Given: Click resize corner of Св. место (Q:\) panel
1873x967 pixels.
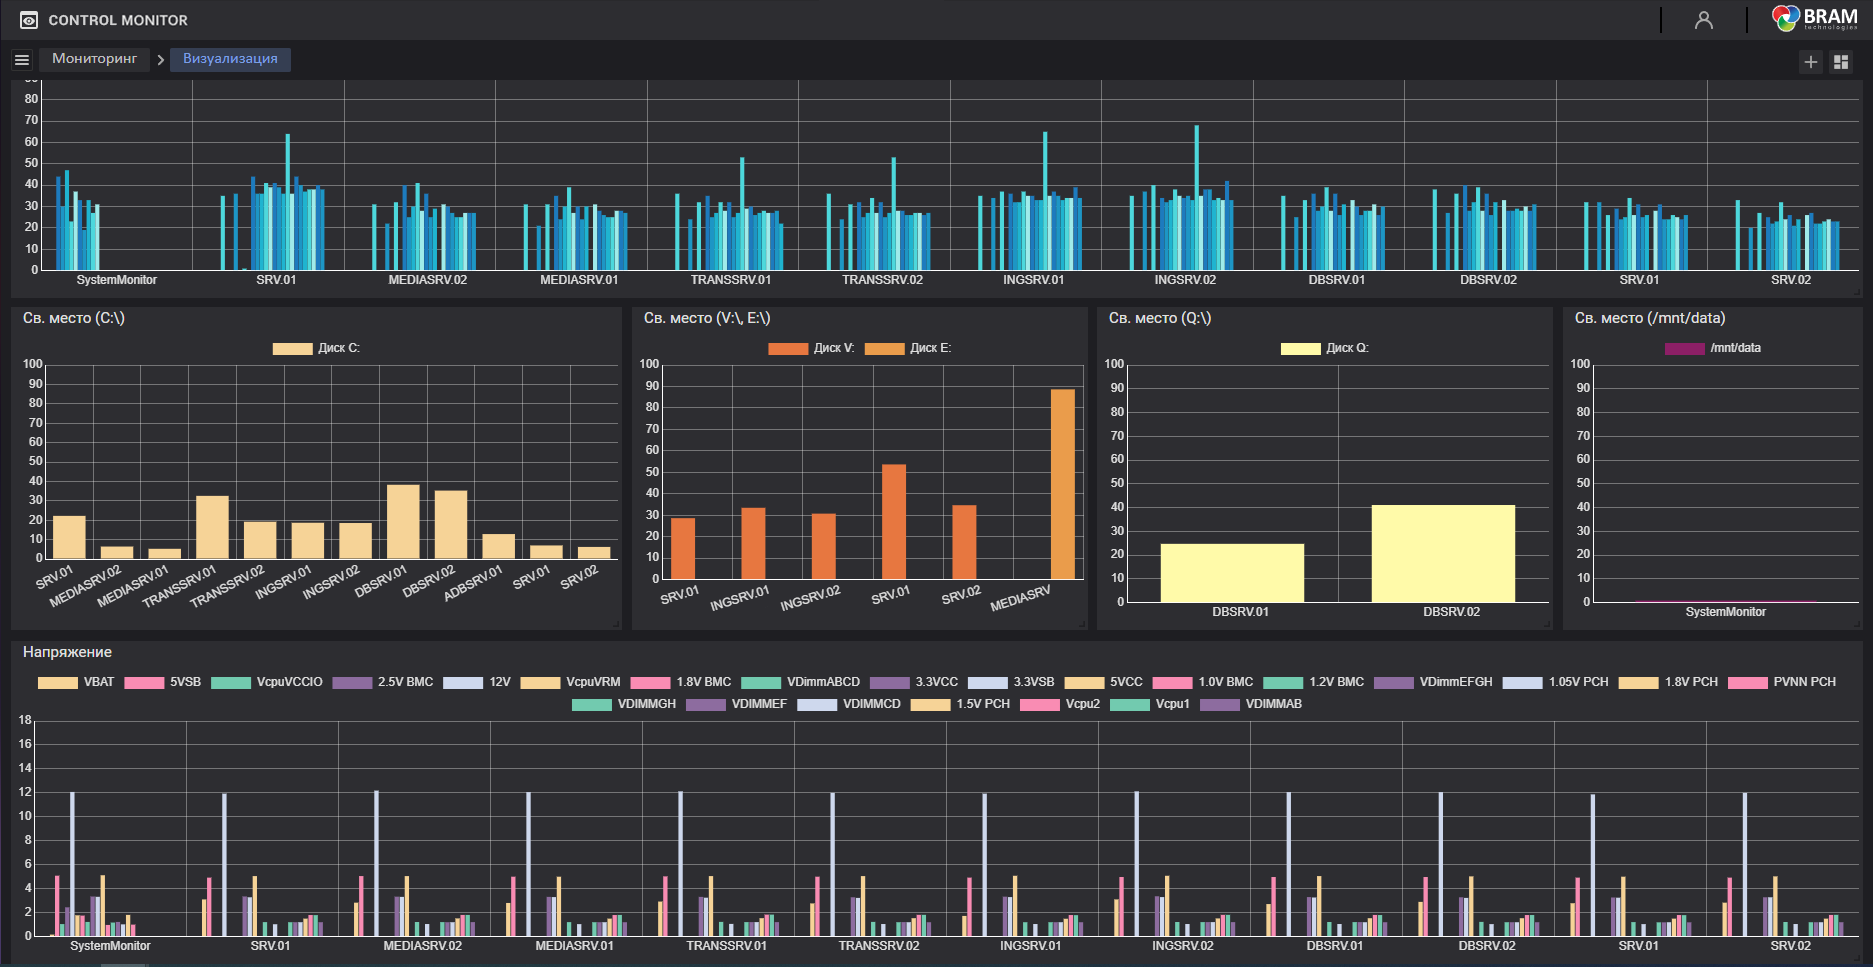Looking at the screenshot, I should [1547, 624].
